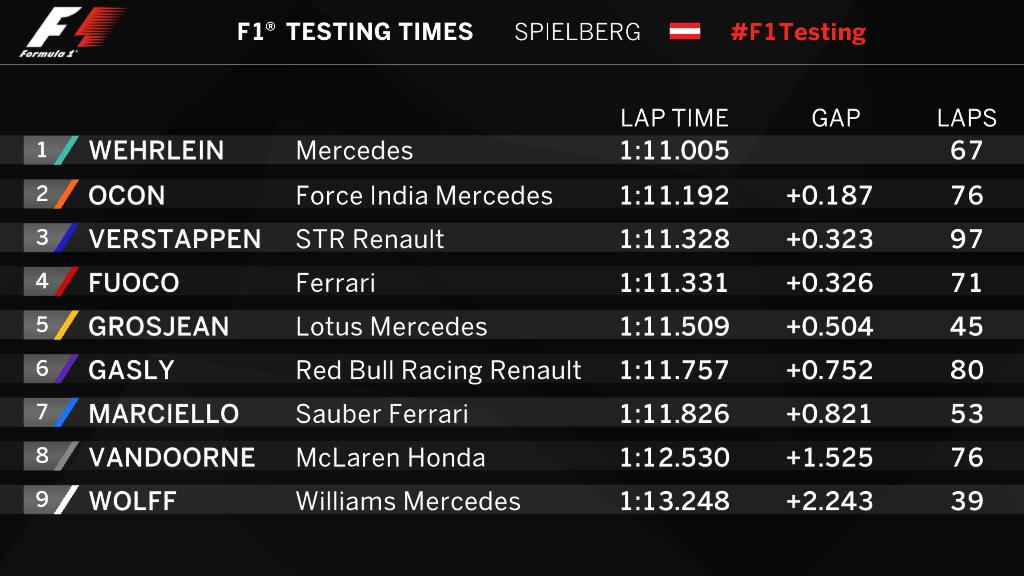Image resolution: width=1024 pixels, height=576 pixels.
Task: Click Verstappen's 97 laps count
Action: coord(967,239)
